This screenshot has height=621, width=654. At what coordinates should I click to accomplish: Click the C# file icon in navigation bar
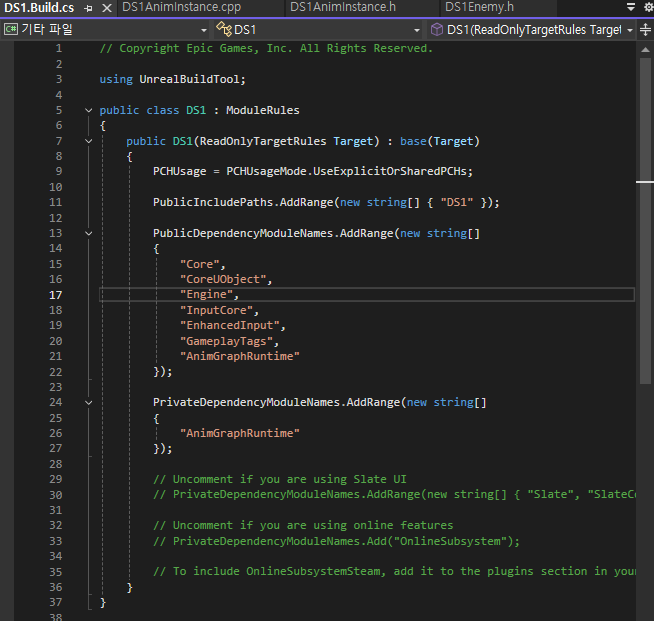pos(11,29)
